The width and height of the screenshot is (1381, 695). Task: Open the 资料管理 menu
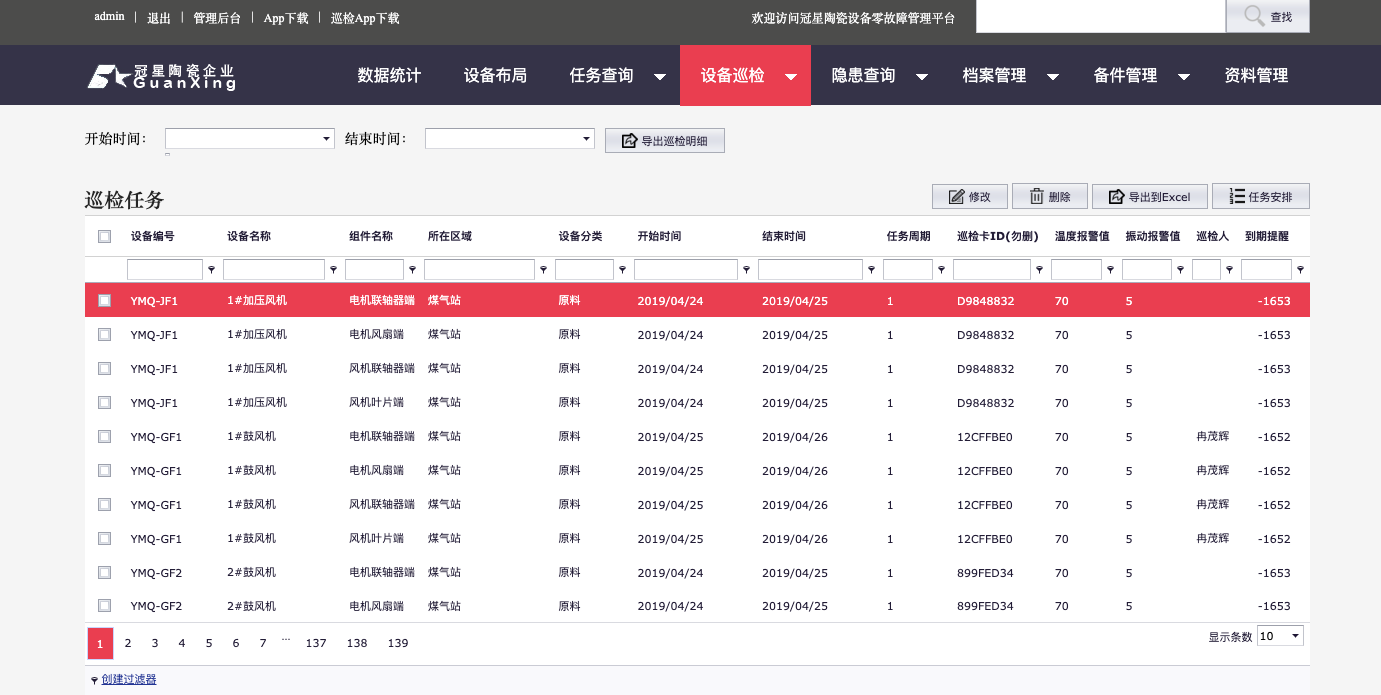coord(1256,76)
